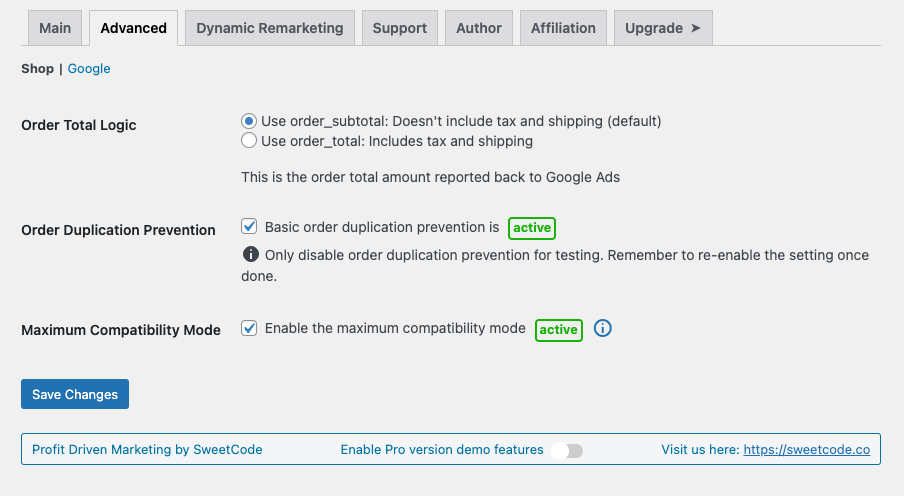Go to the Author tab
The image size is (904, 496).
click(479, 28)
